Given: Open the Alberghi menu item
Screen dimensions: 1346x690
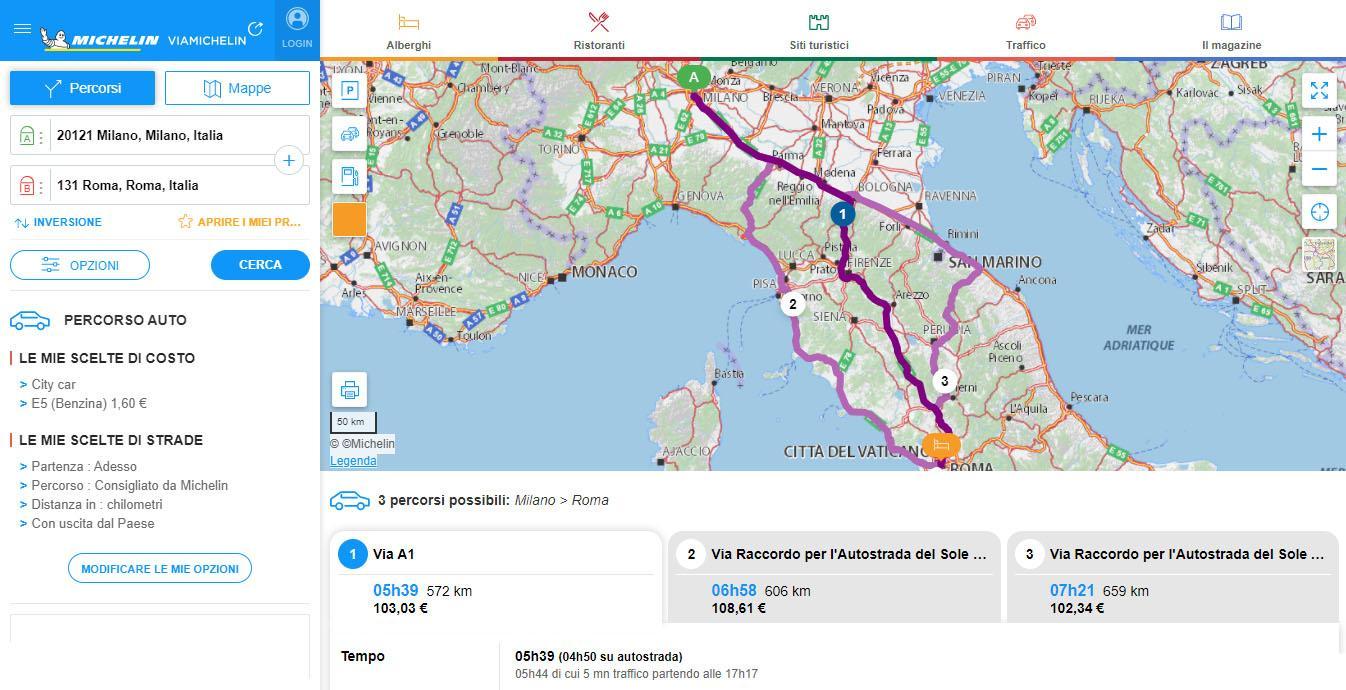Looking at the screenshot, I should [x=409, y=30].
